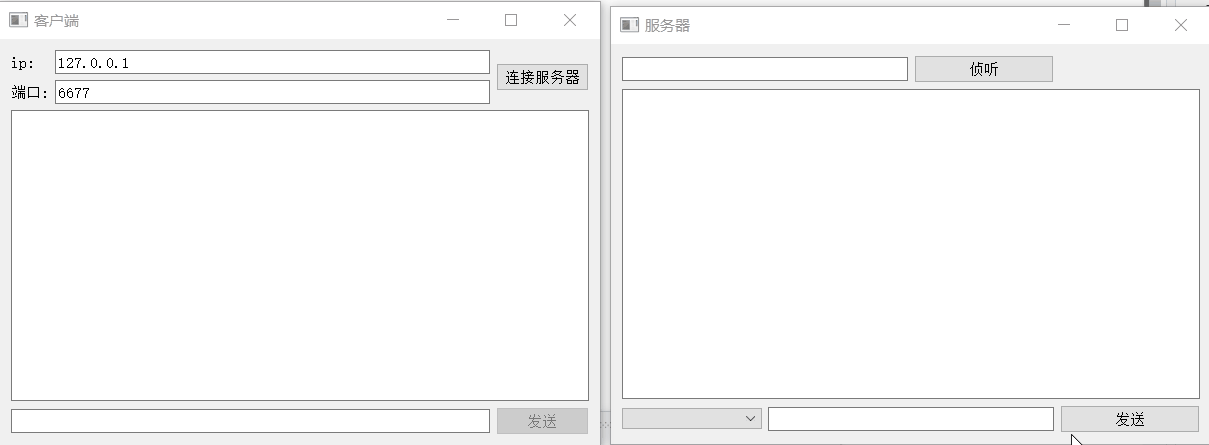Screen dimensions: 1209x445
Task: Minimize the 客户端 window
Action: (x=453, y=20)
